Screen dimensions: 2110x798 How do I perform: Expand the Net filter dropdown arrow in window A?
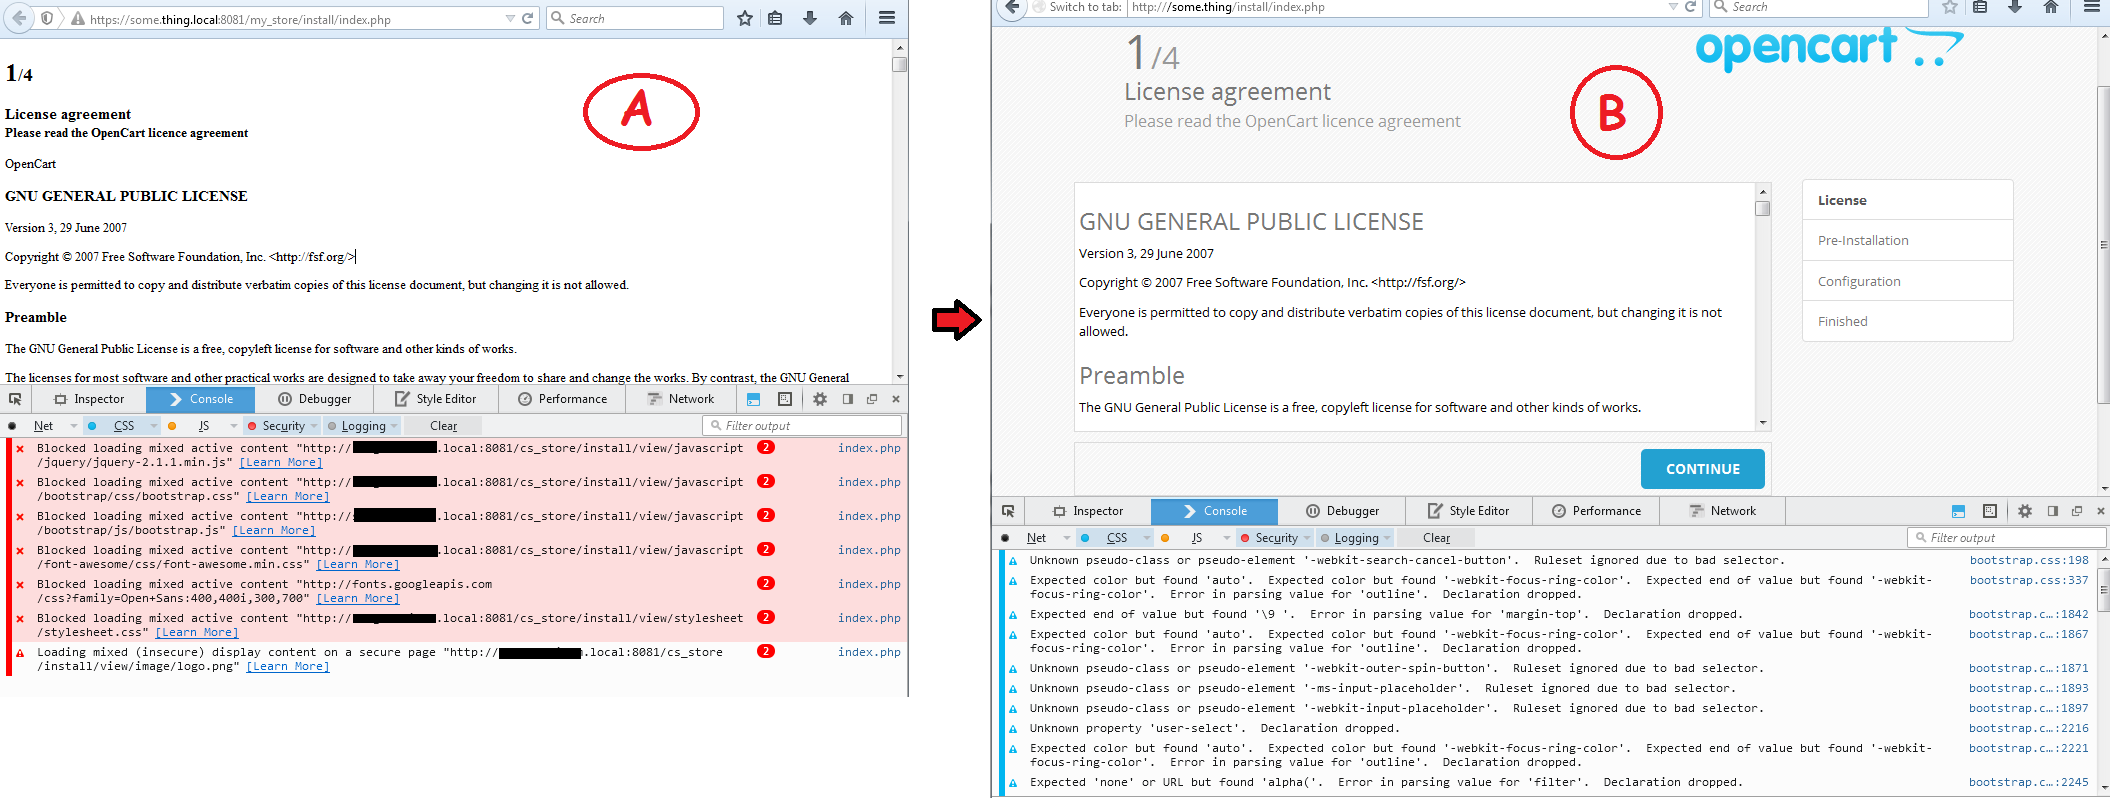(x=73, y=426)
